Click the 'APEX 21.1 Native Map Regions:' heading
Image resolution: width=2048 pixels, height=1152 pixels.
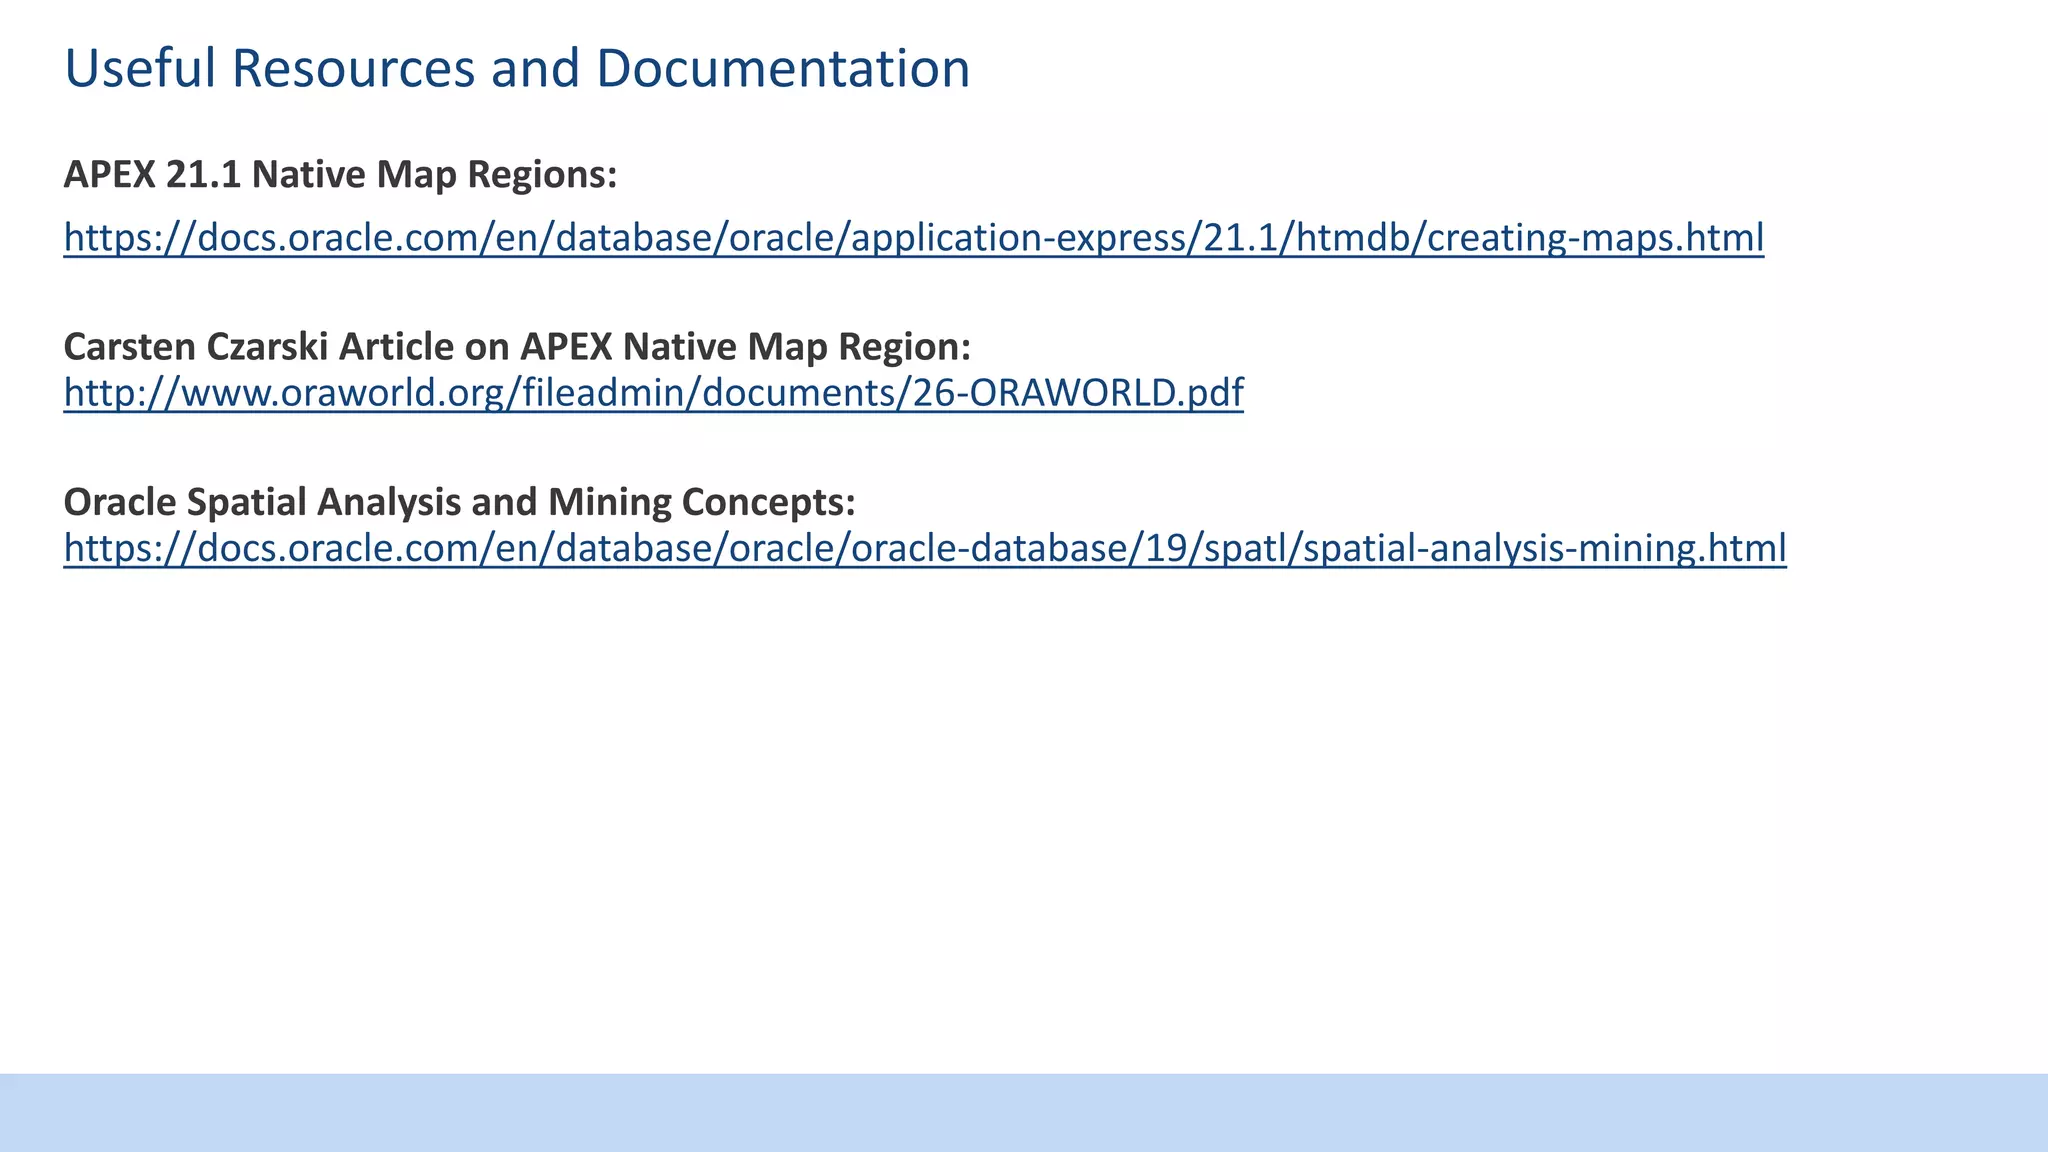coord(341,174)
